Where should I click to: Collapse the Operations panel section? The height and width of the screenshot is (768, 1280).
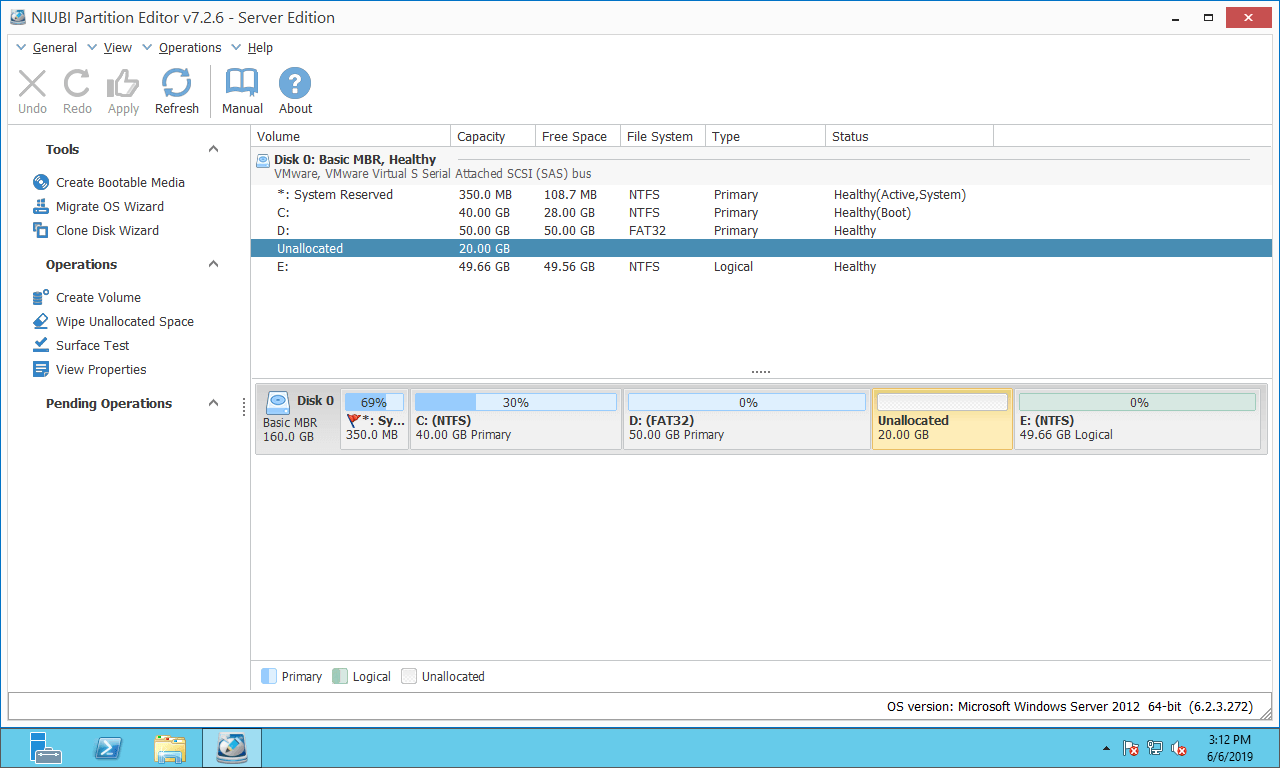pyautogui.click(x=213, y=264)
